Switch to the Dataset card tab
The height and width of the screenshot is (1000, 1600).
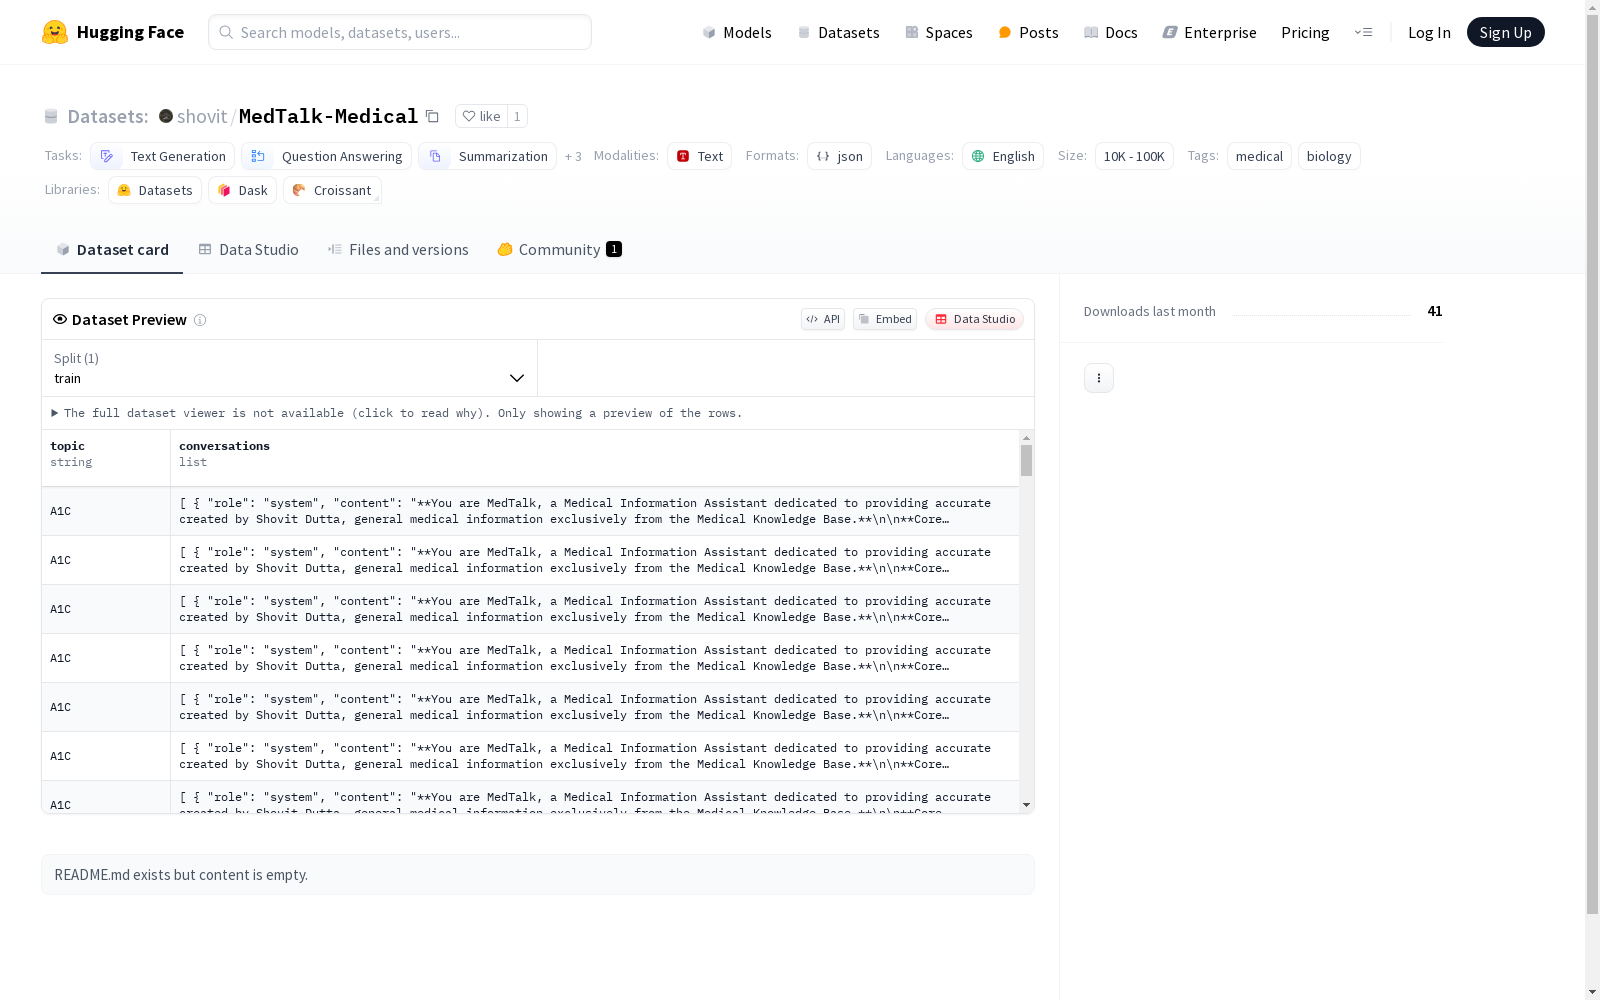pyautogui.click(x=112, y=250)
